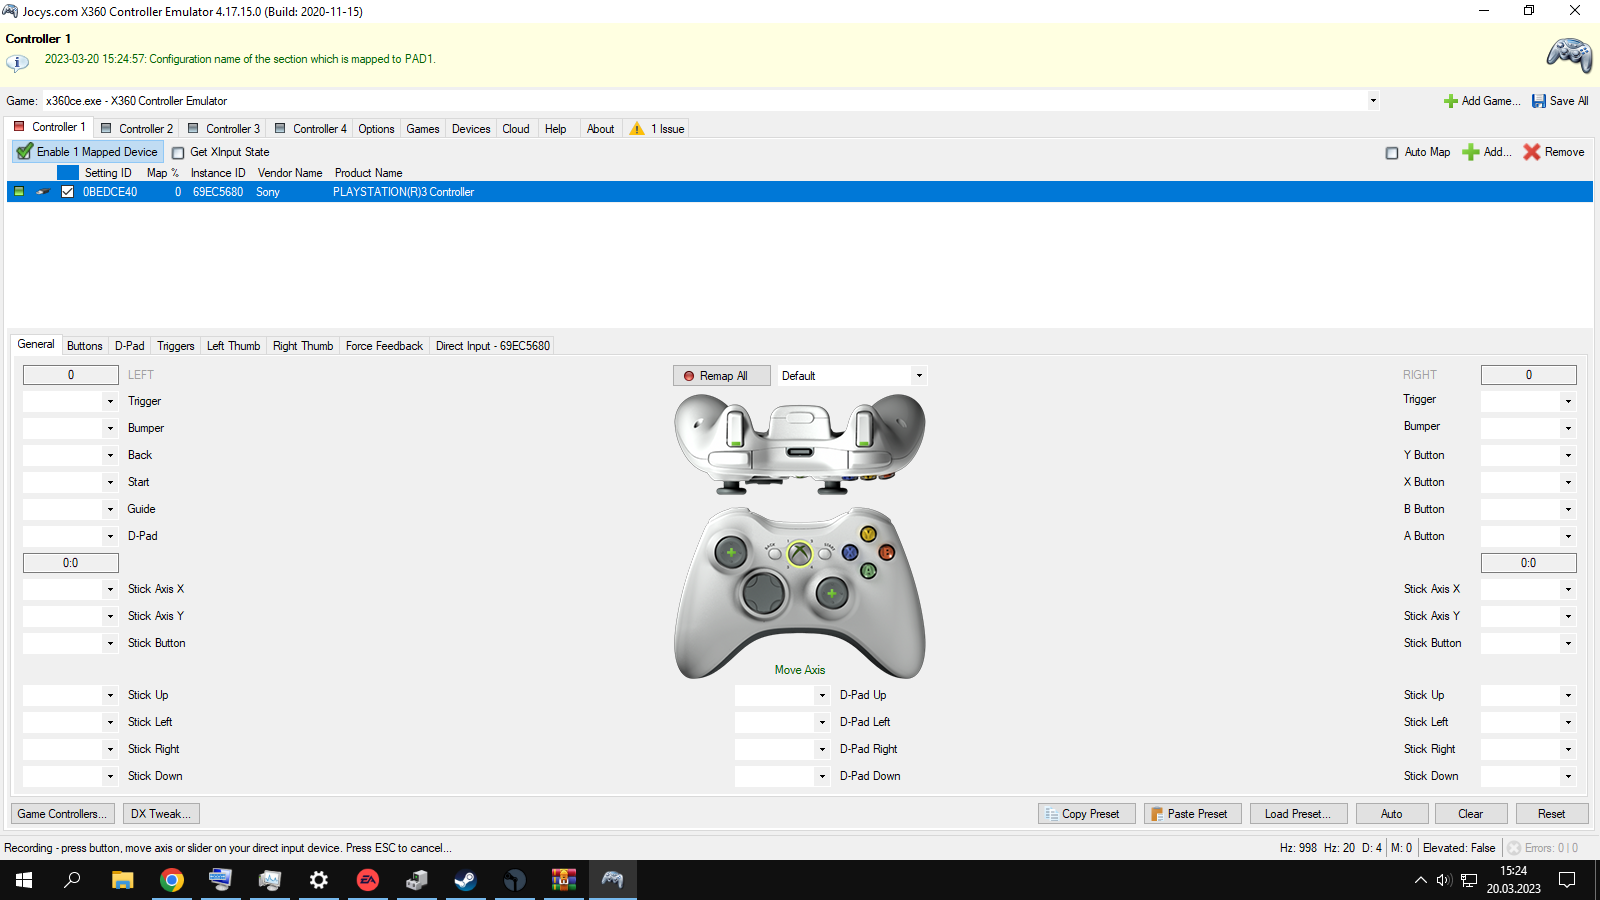Click the blue X button on the controller image

tap(850, 552)
